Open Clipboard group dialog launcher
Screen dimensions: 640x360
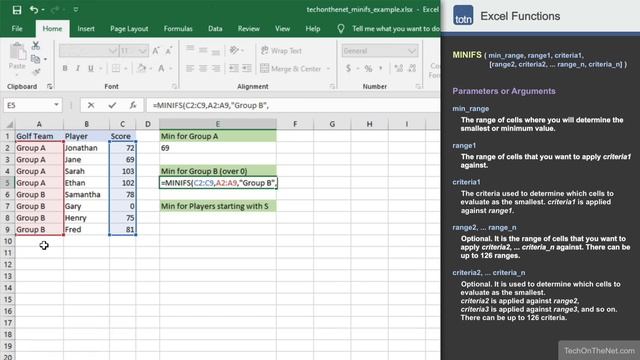[x=50, y=87]
